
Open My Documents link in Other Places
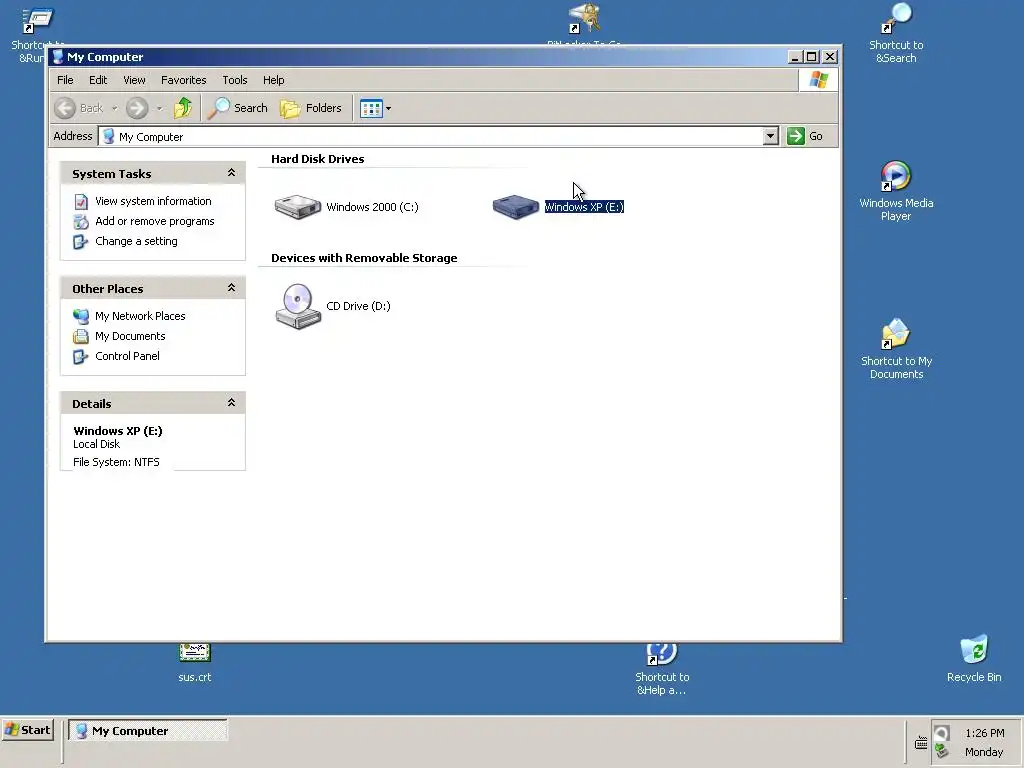(130, 336)
